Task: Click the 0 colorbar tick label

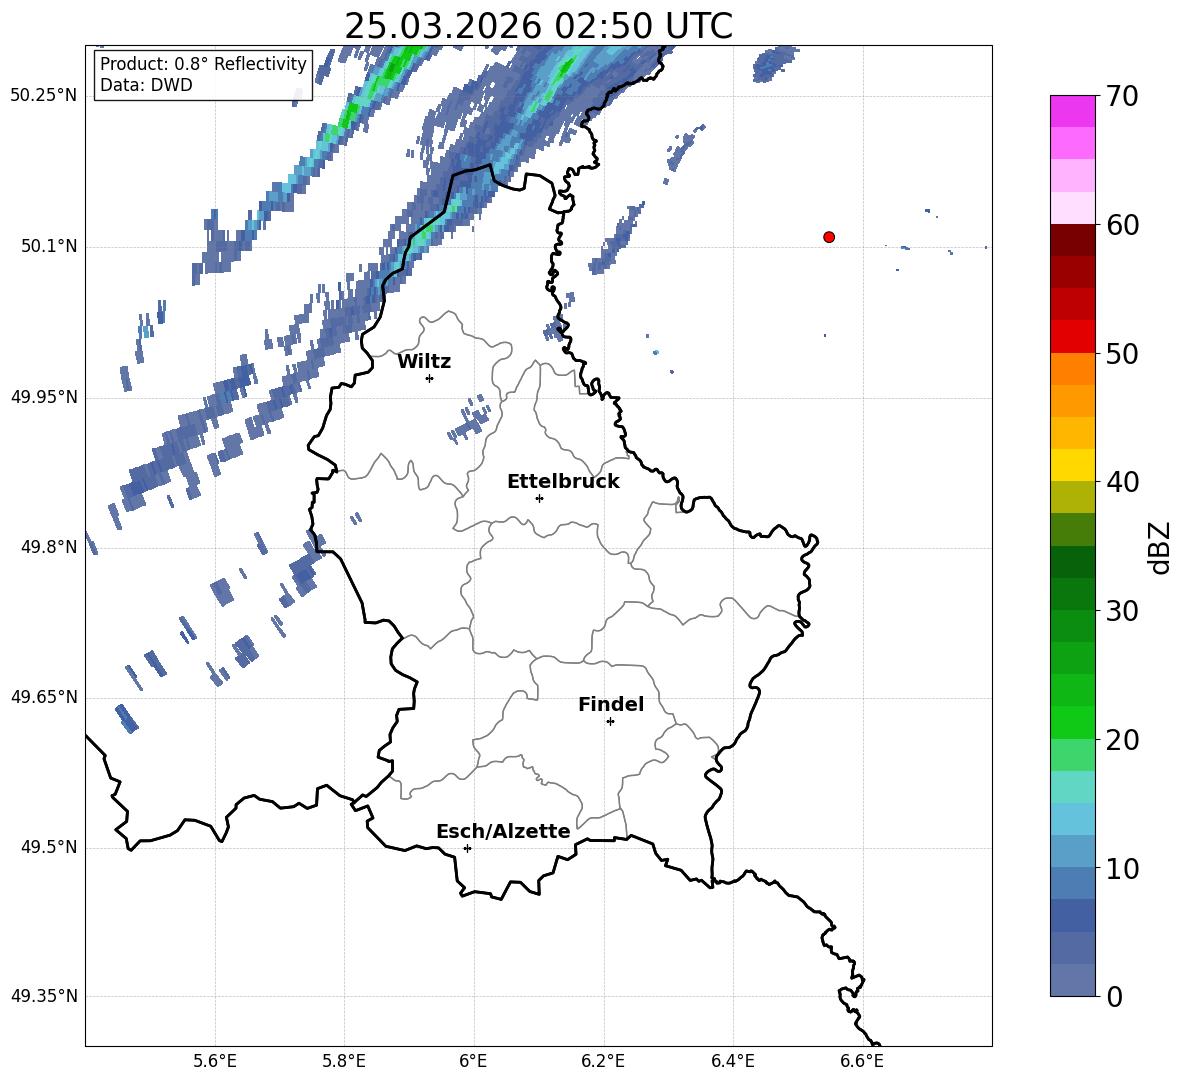Action: [x=1115, y=996]
